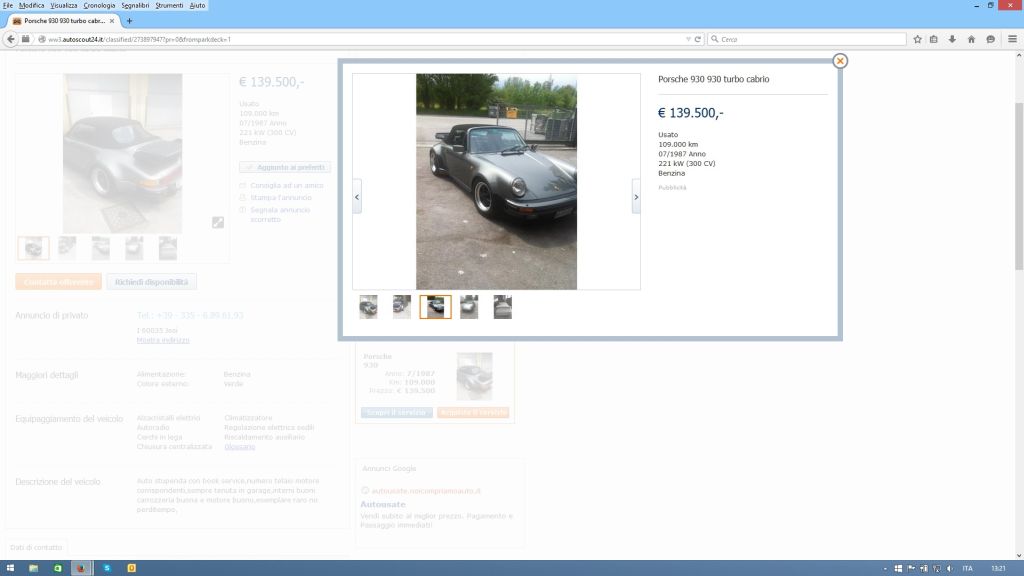Open the Modifica menu

pos(31,5)
